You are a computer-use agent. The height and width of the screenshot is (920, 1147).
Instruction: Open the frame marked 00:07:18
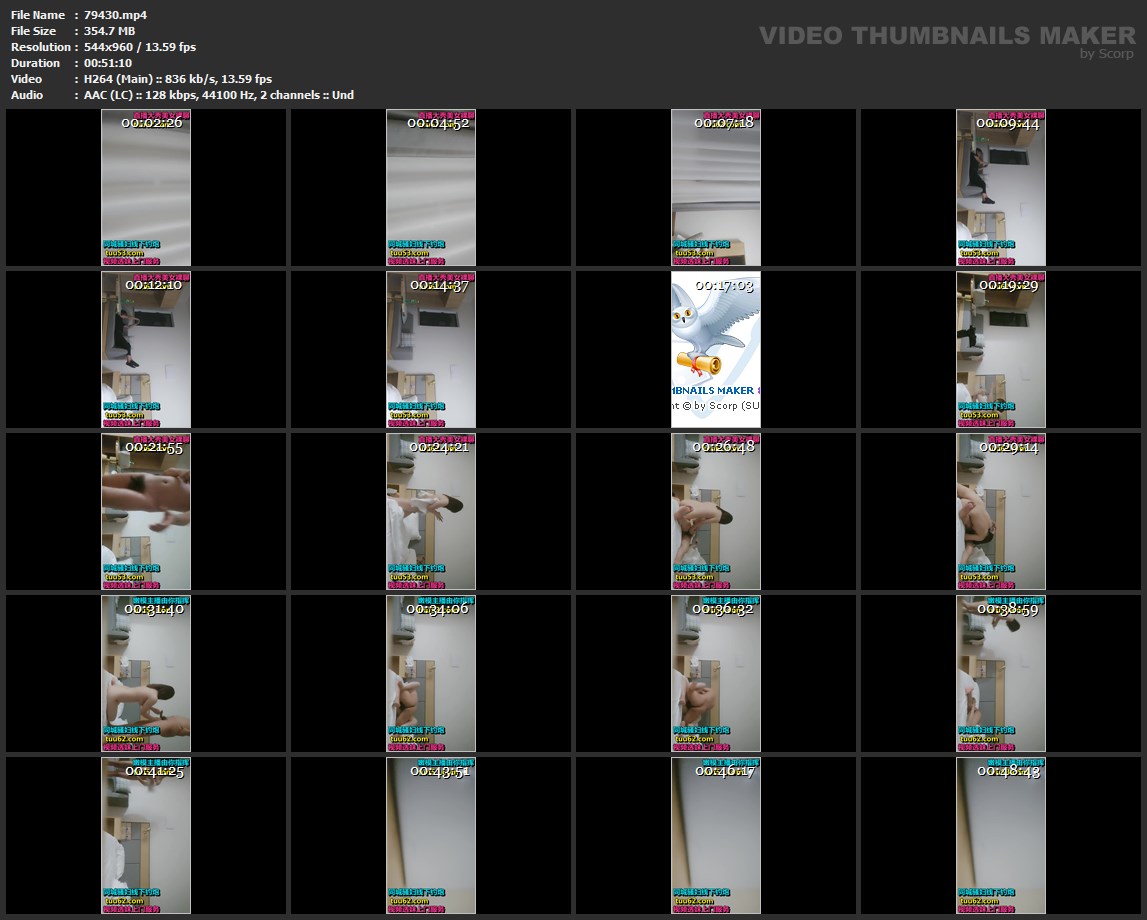coord(716,187)
